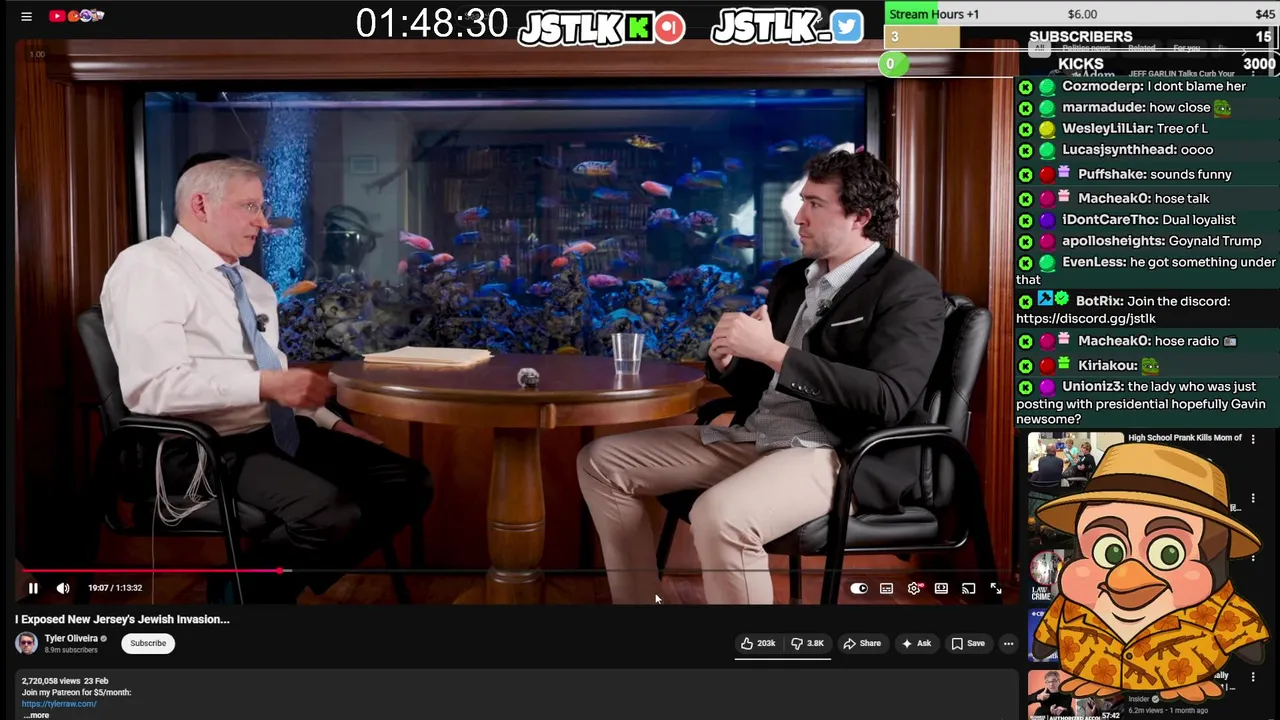Viewport: 1280px width, 720px height.
Task: Enter full screen mode
Action: coord(996,589)
